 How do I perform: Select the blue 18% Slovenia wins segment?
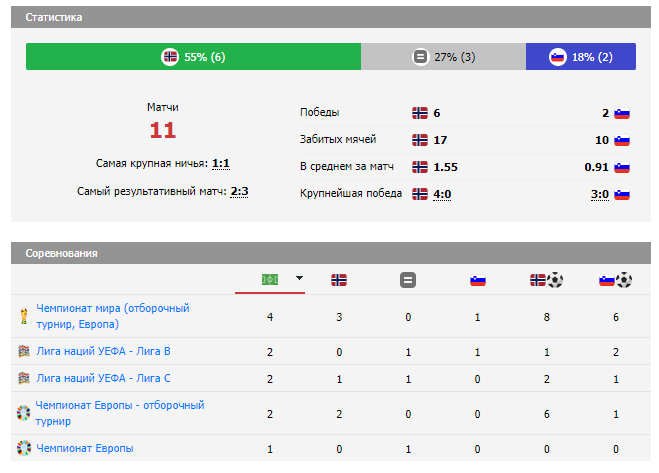coord(581,57)
